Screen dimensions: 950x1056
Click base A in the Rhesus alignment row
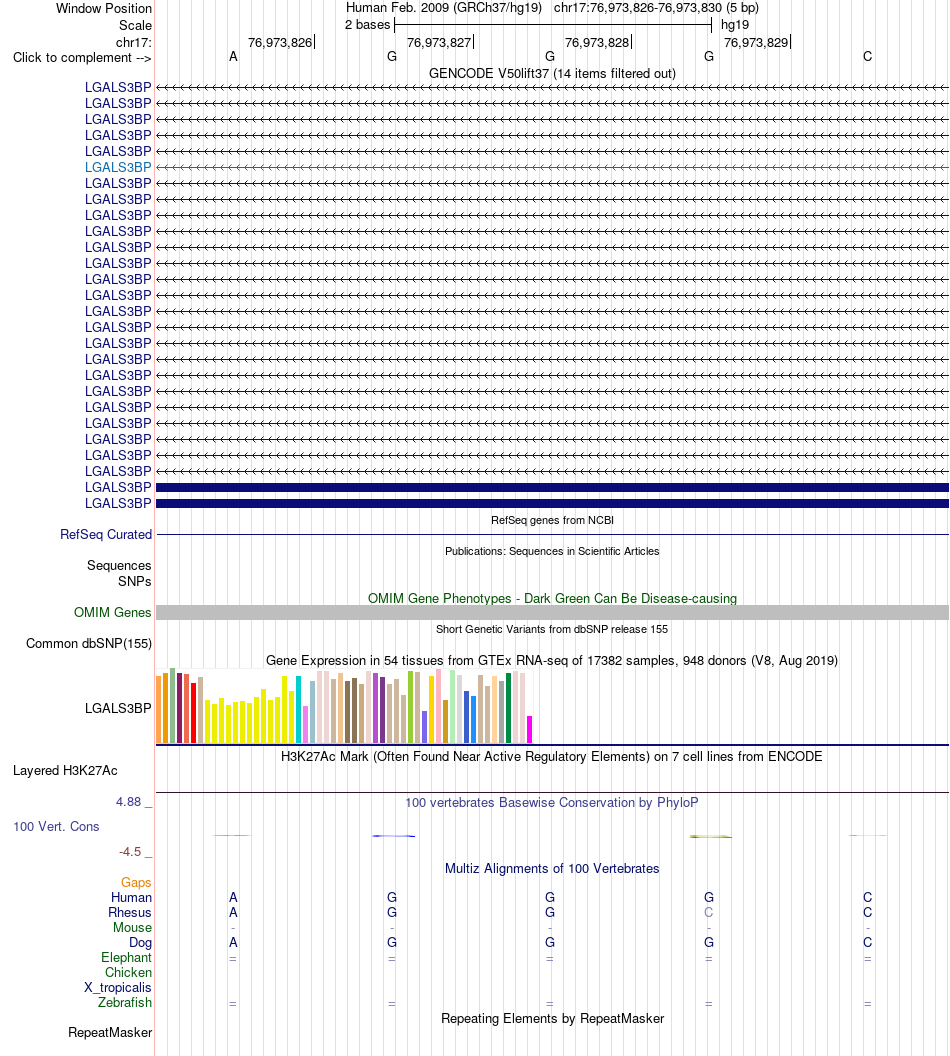(x=233, y=912)
